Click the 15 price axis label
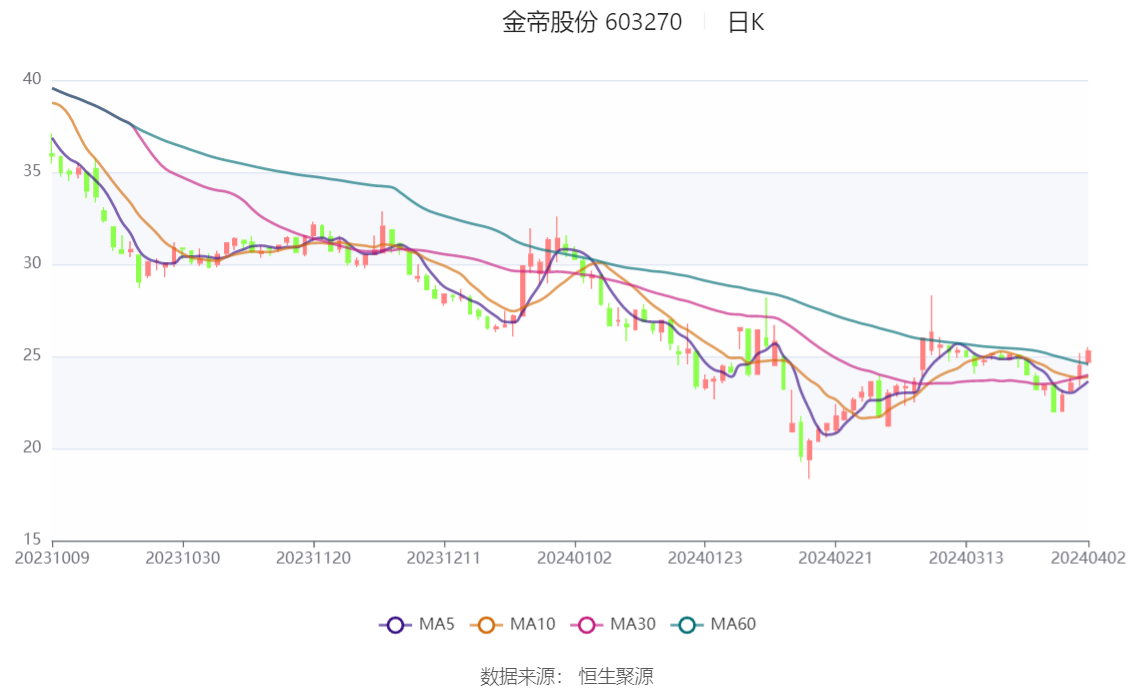 pos(32,540)
